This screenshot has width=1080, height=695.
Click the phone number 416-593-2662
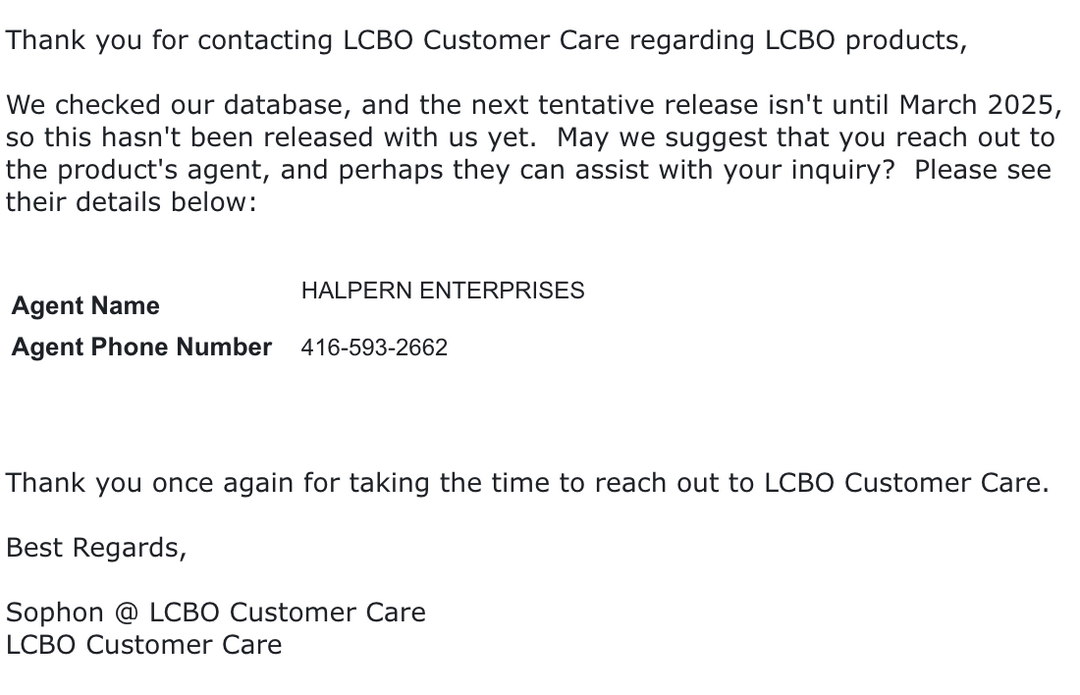click(x=374, y=347)
